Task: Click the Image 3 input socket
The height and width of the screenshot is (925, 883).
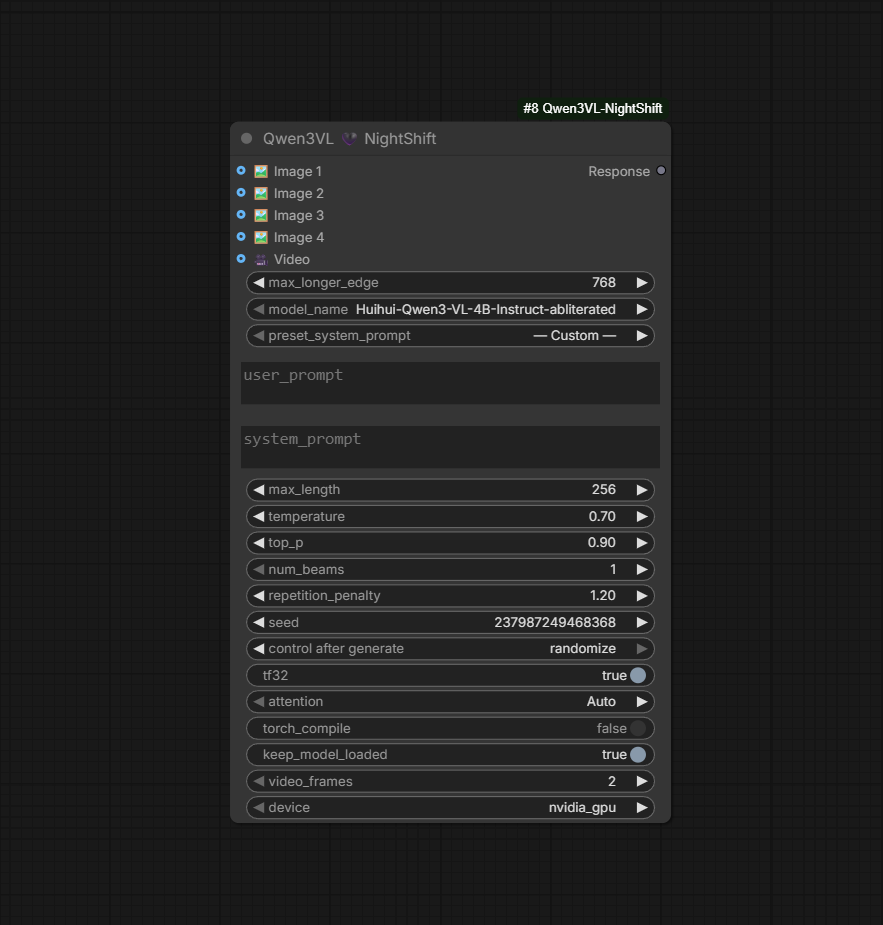Action: (x=241, y=215)
